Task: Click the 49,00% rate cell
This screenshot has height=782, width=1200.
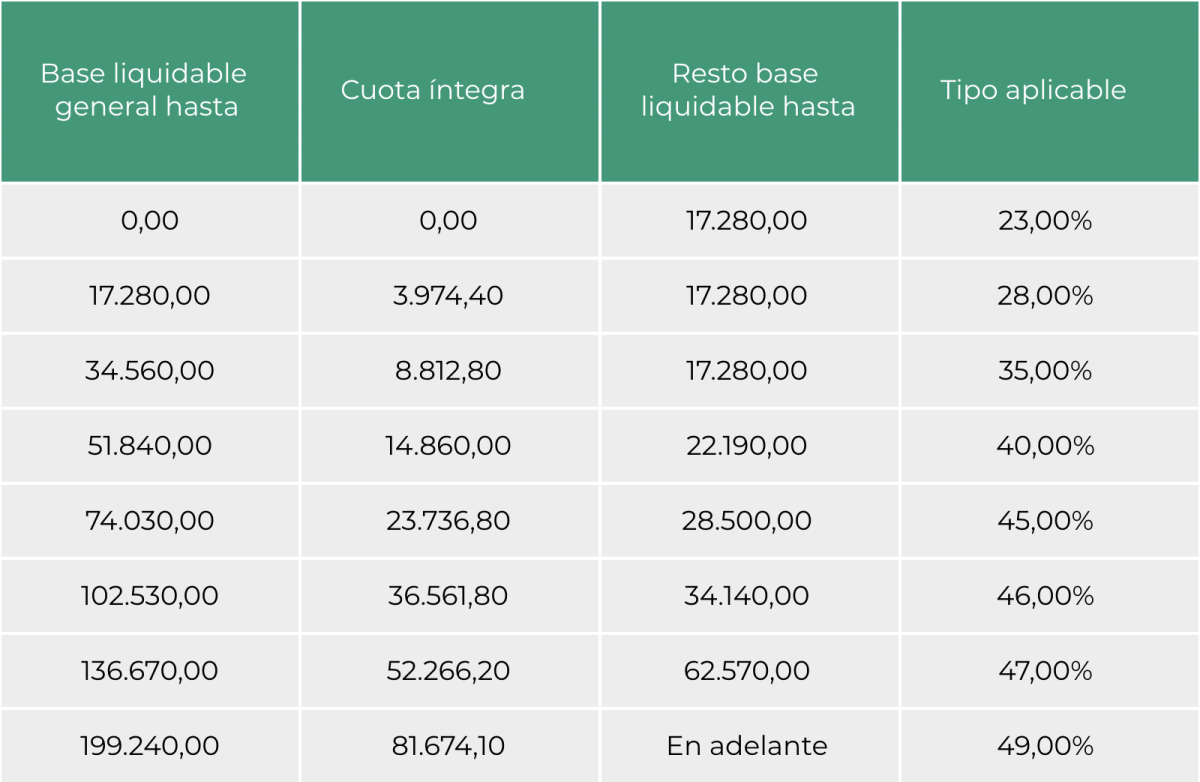Action: tap(1049, 746)
